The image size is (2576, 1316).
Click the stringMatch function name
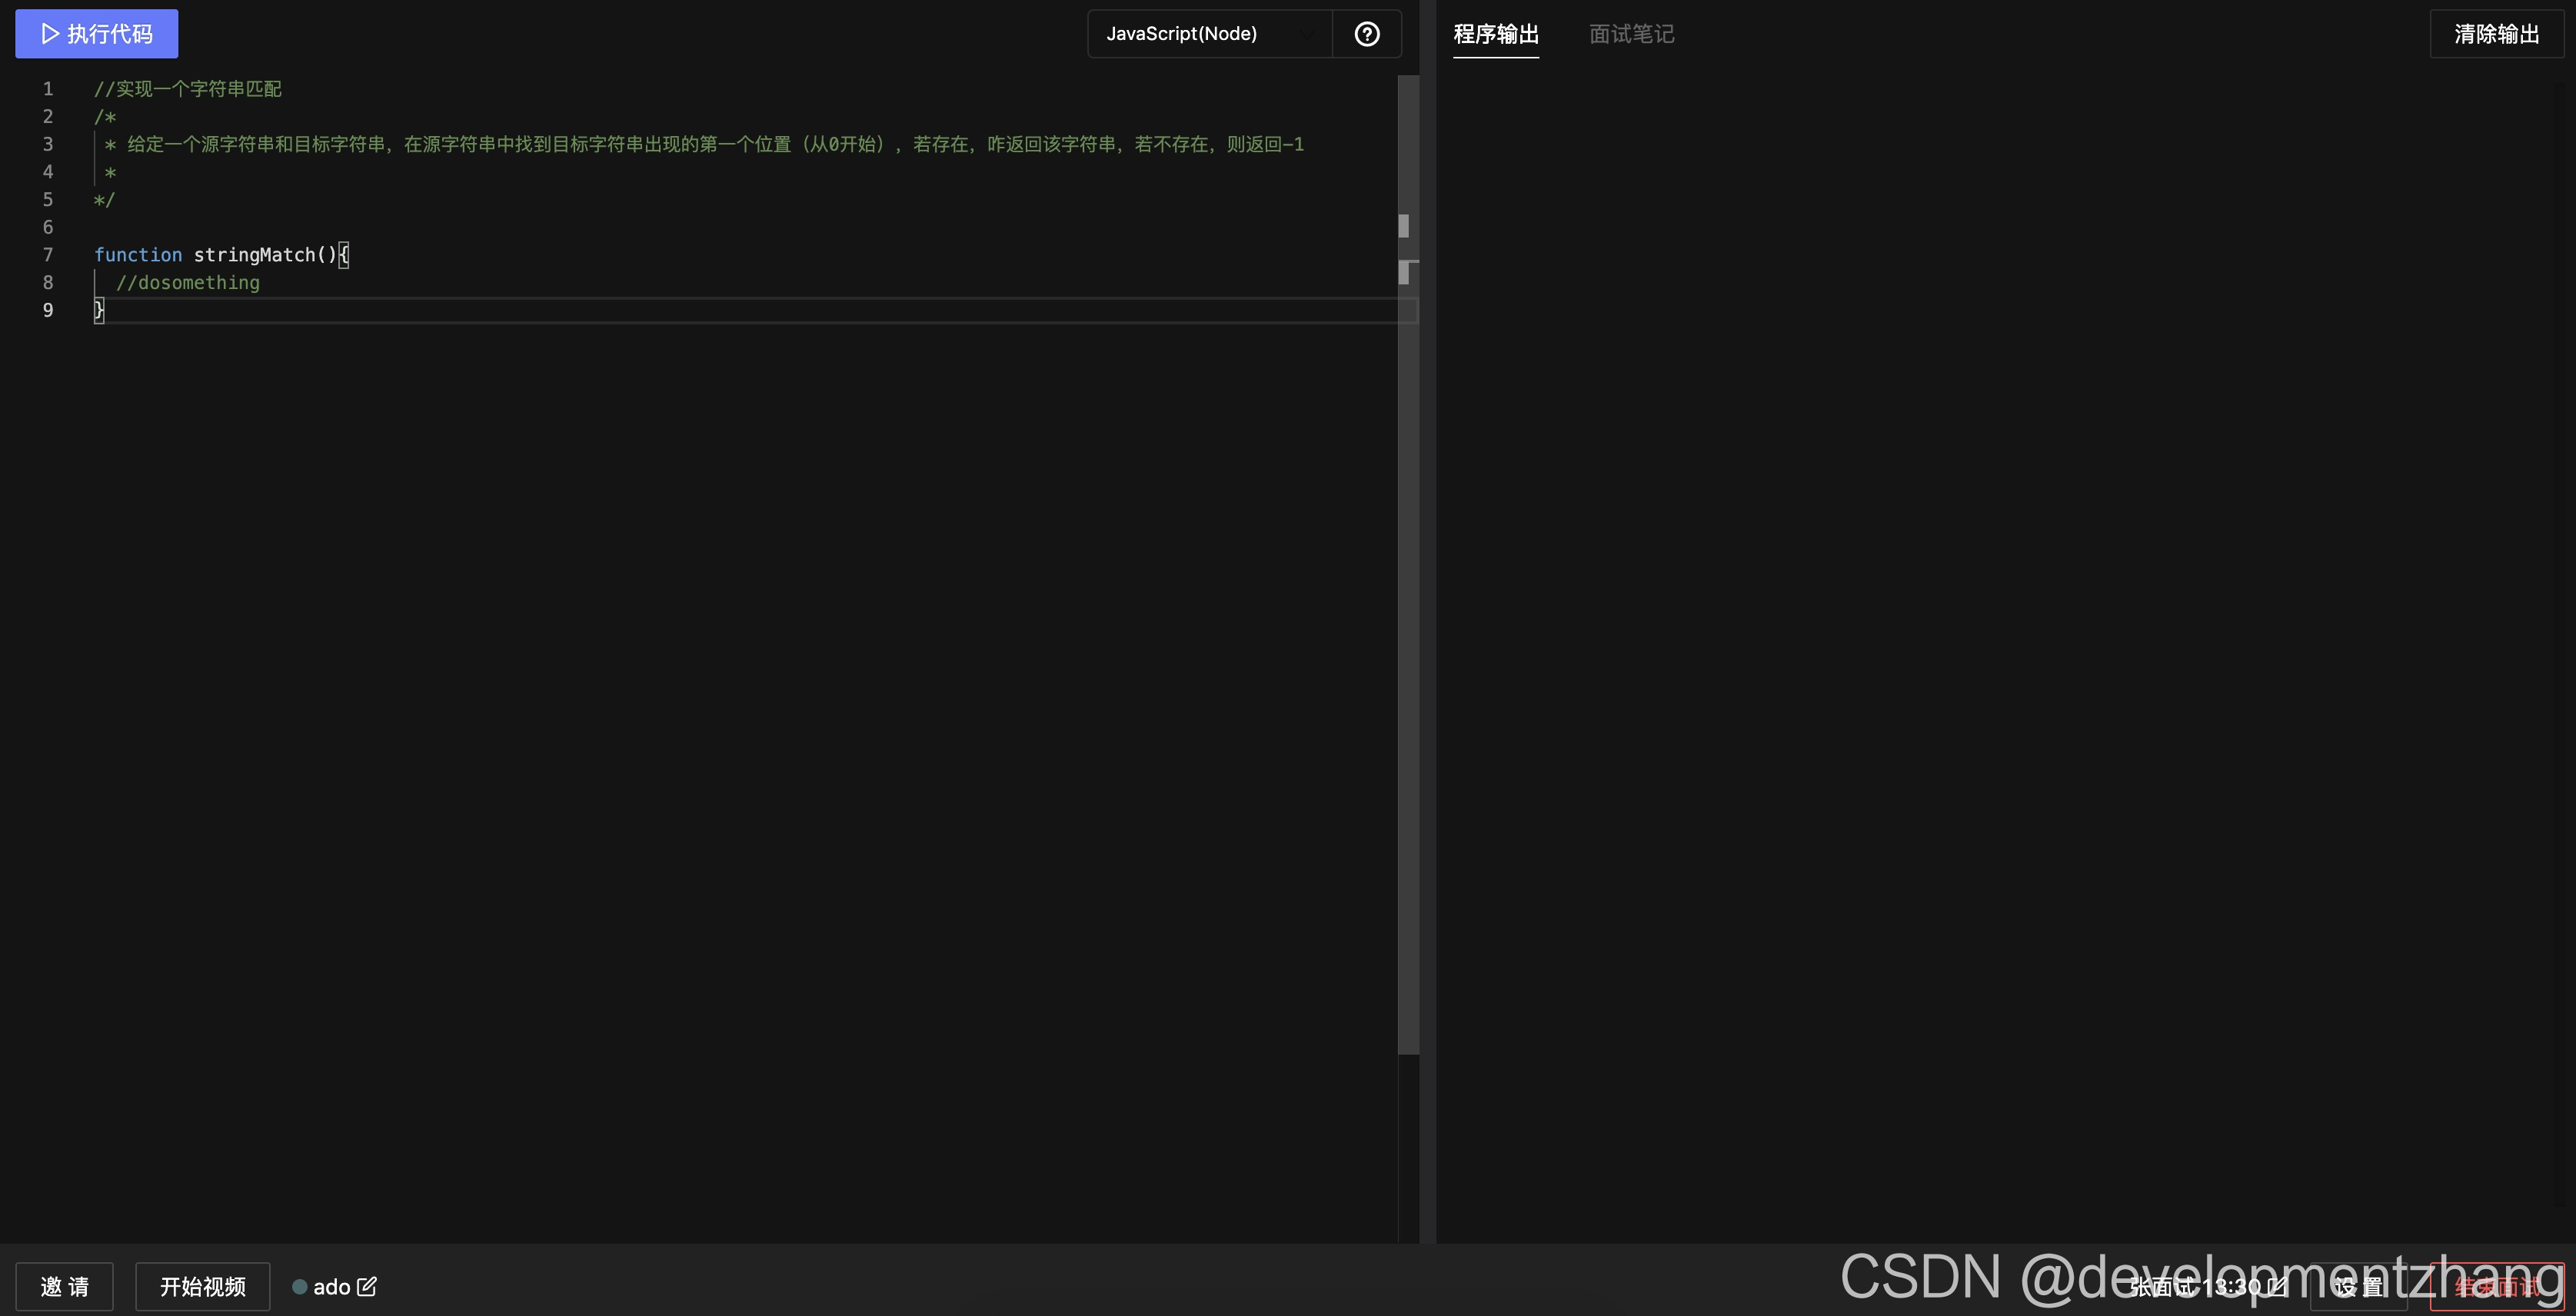(x=254, y=255)
